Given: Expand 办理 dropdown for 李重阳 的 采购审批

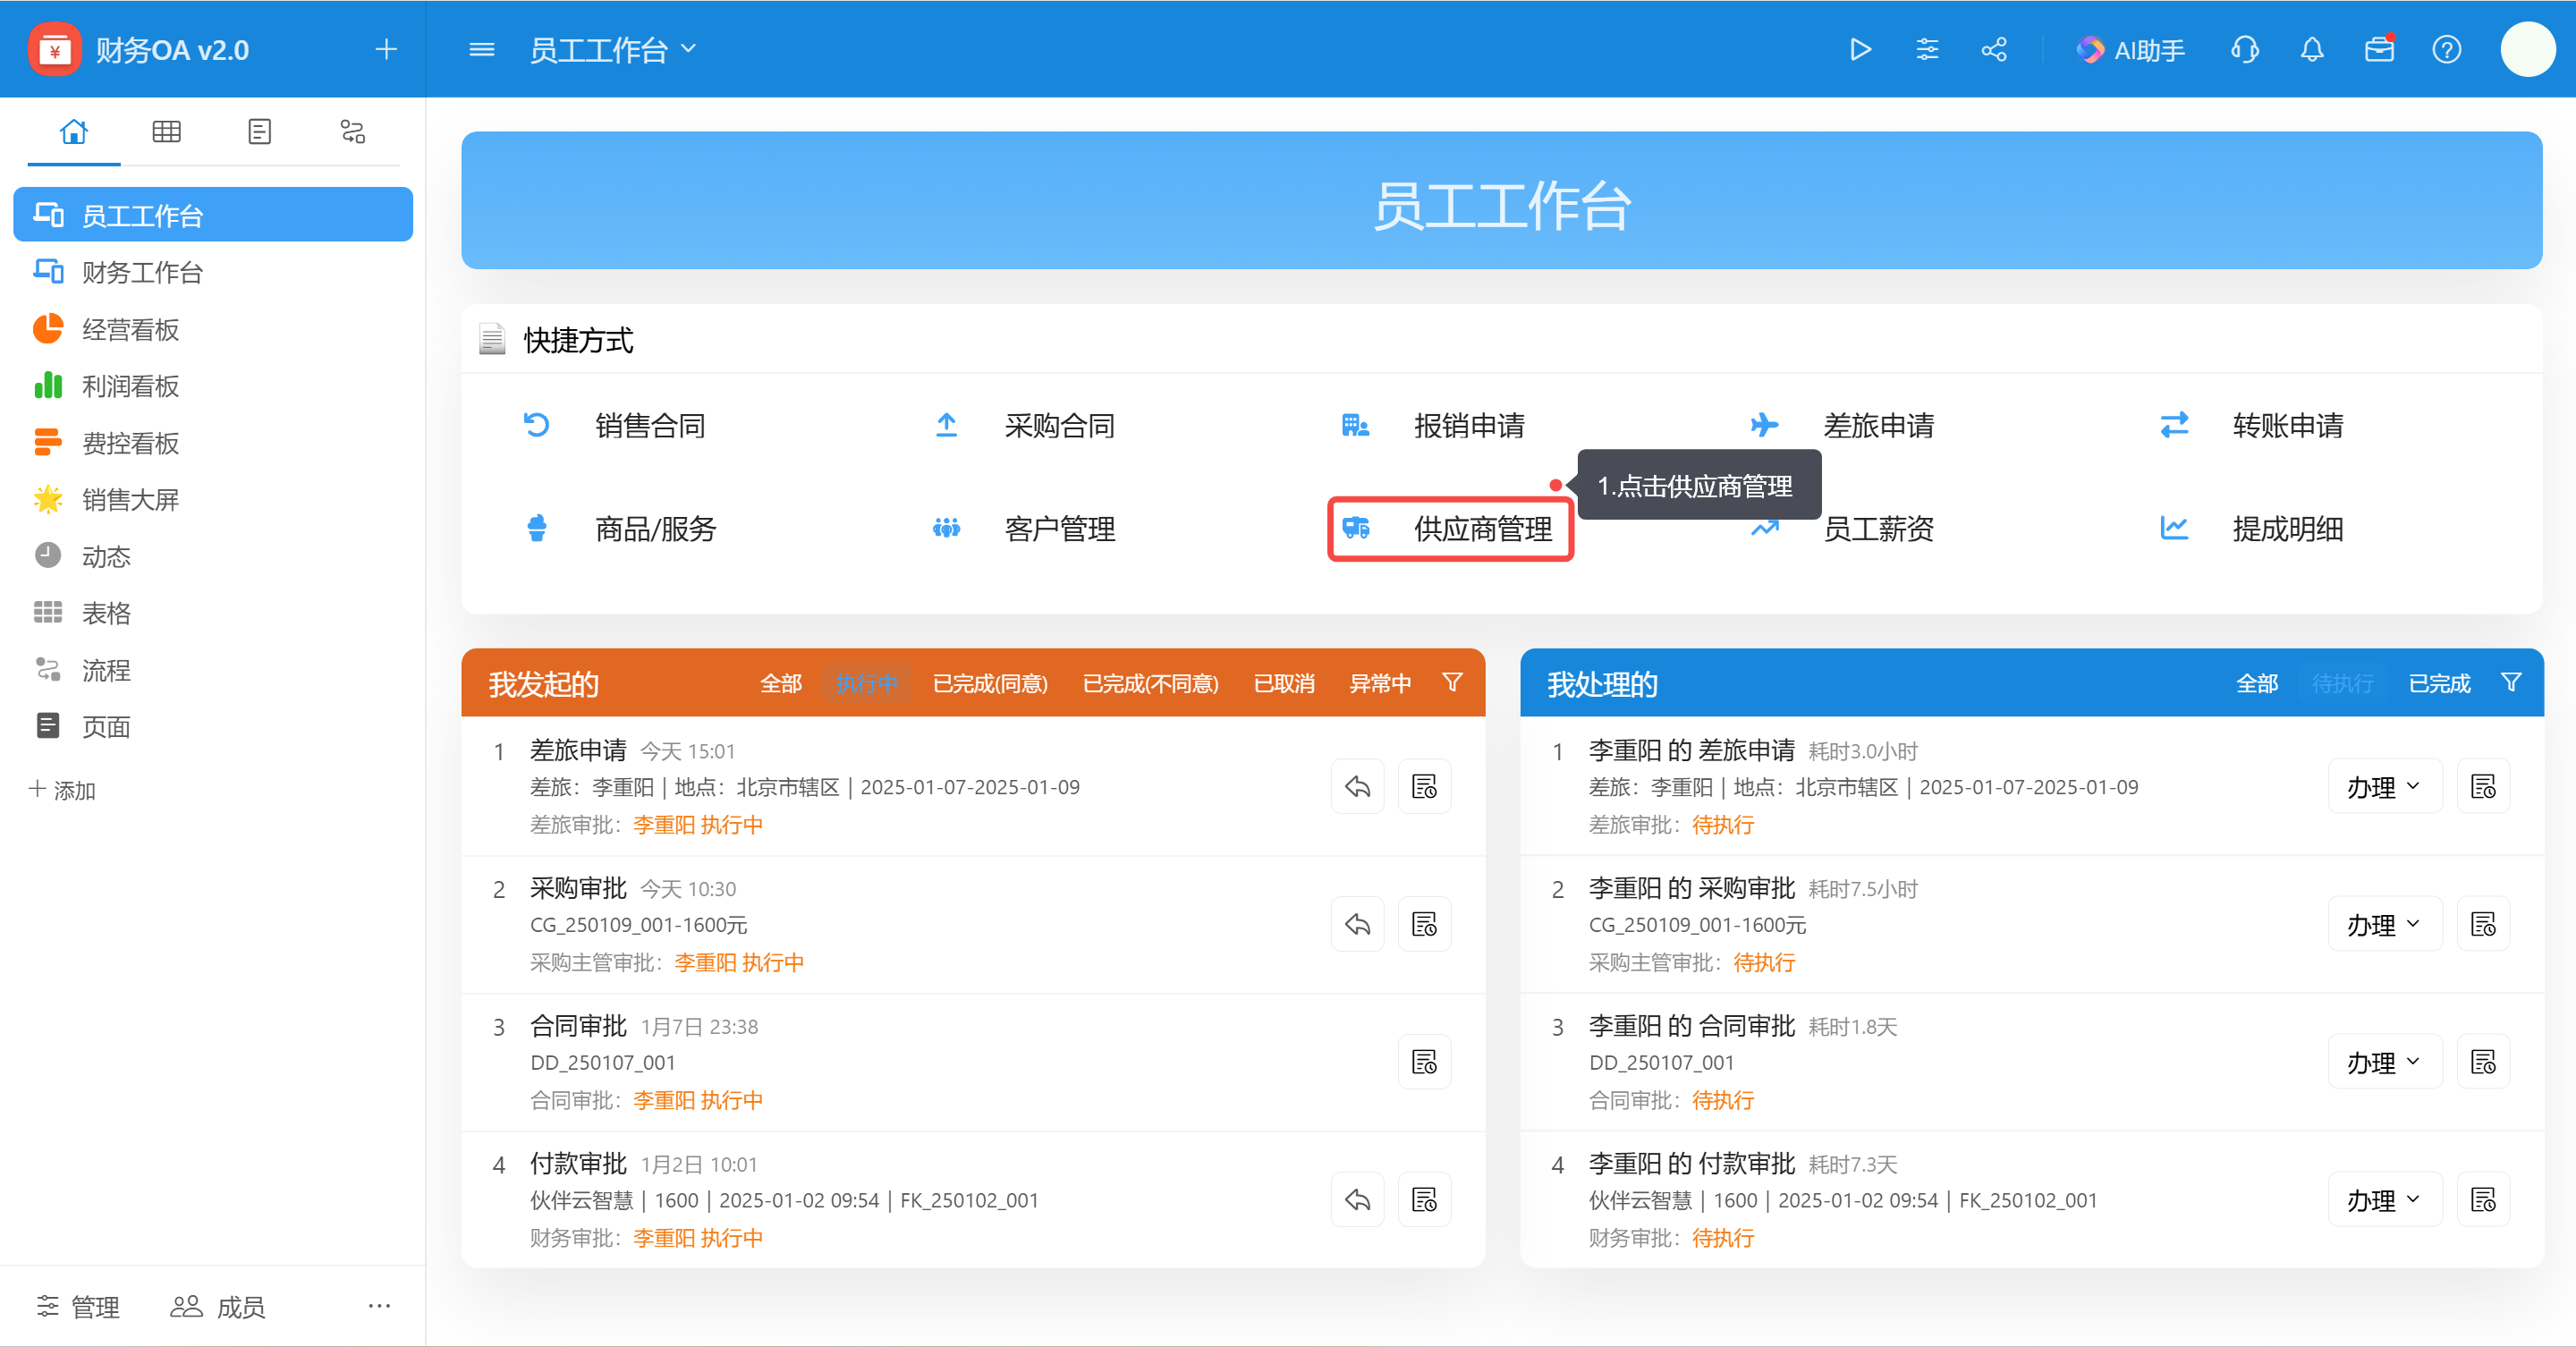Looking at the screenshot, I should pos(2385,924).
